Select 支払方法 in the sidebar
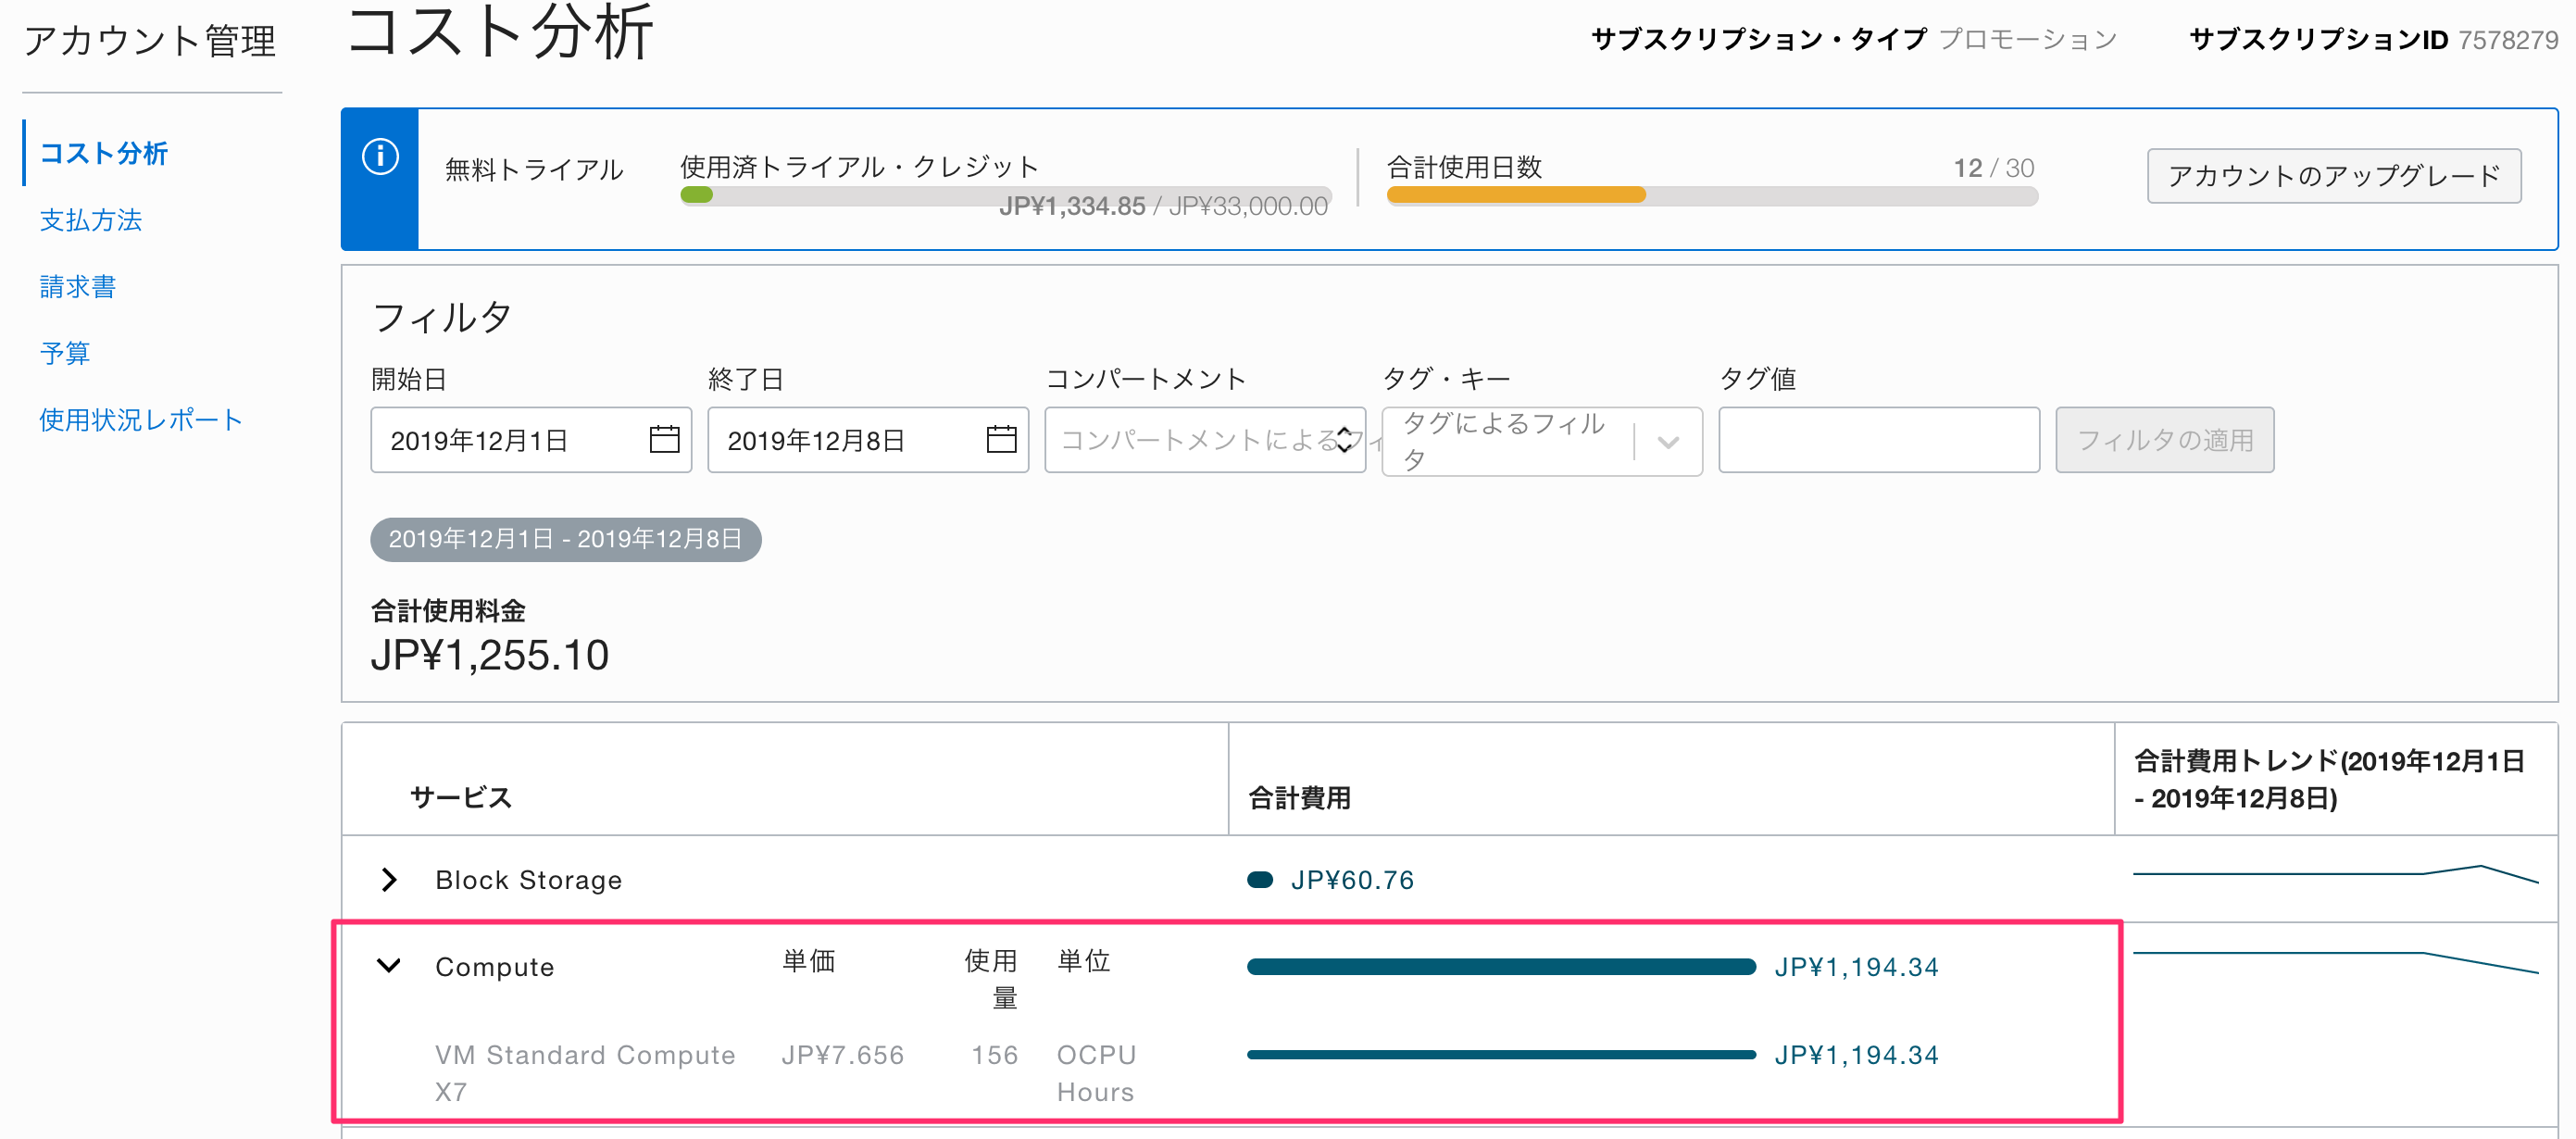 click(91, 220)
